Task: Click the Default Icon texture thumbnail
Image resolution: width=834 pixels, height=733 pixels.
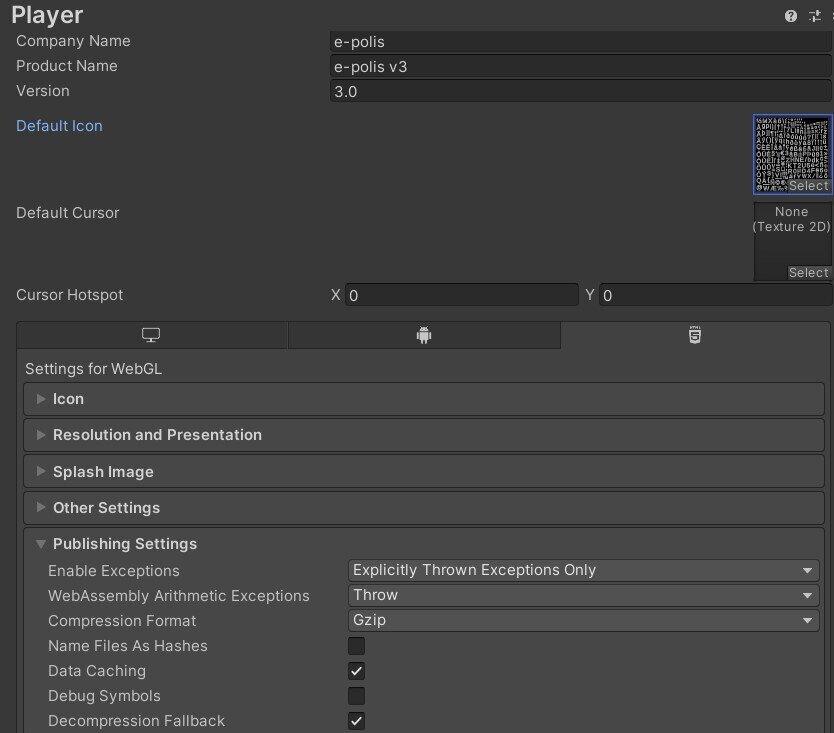Action: (793, 154)
